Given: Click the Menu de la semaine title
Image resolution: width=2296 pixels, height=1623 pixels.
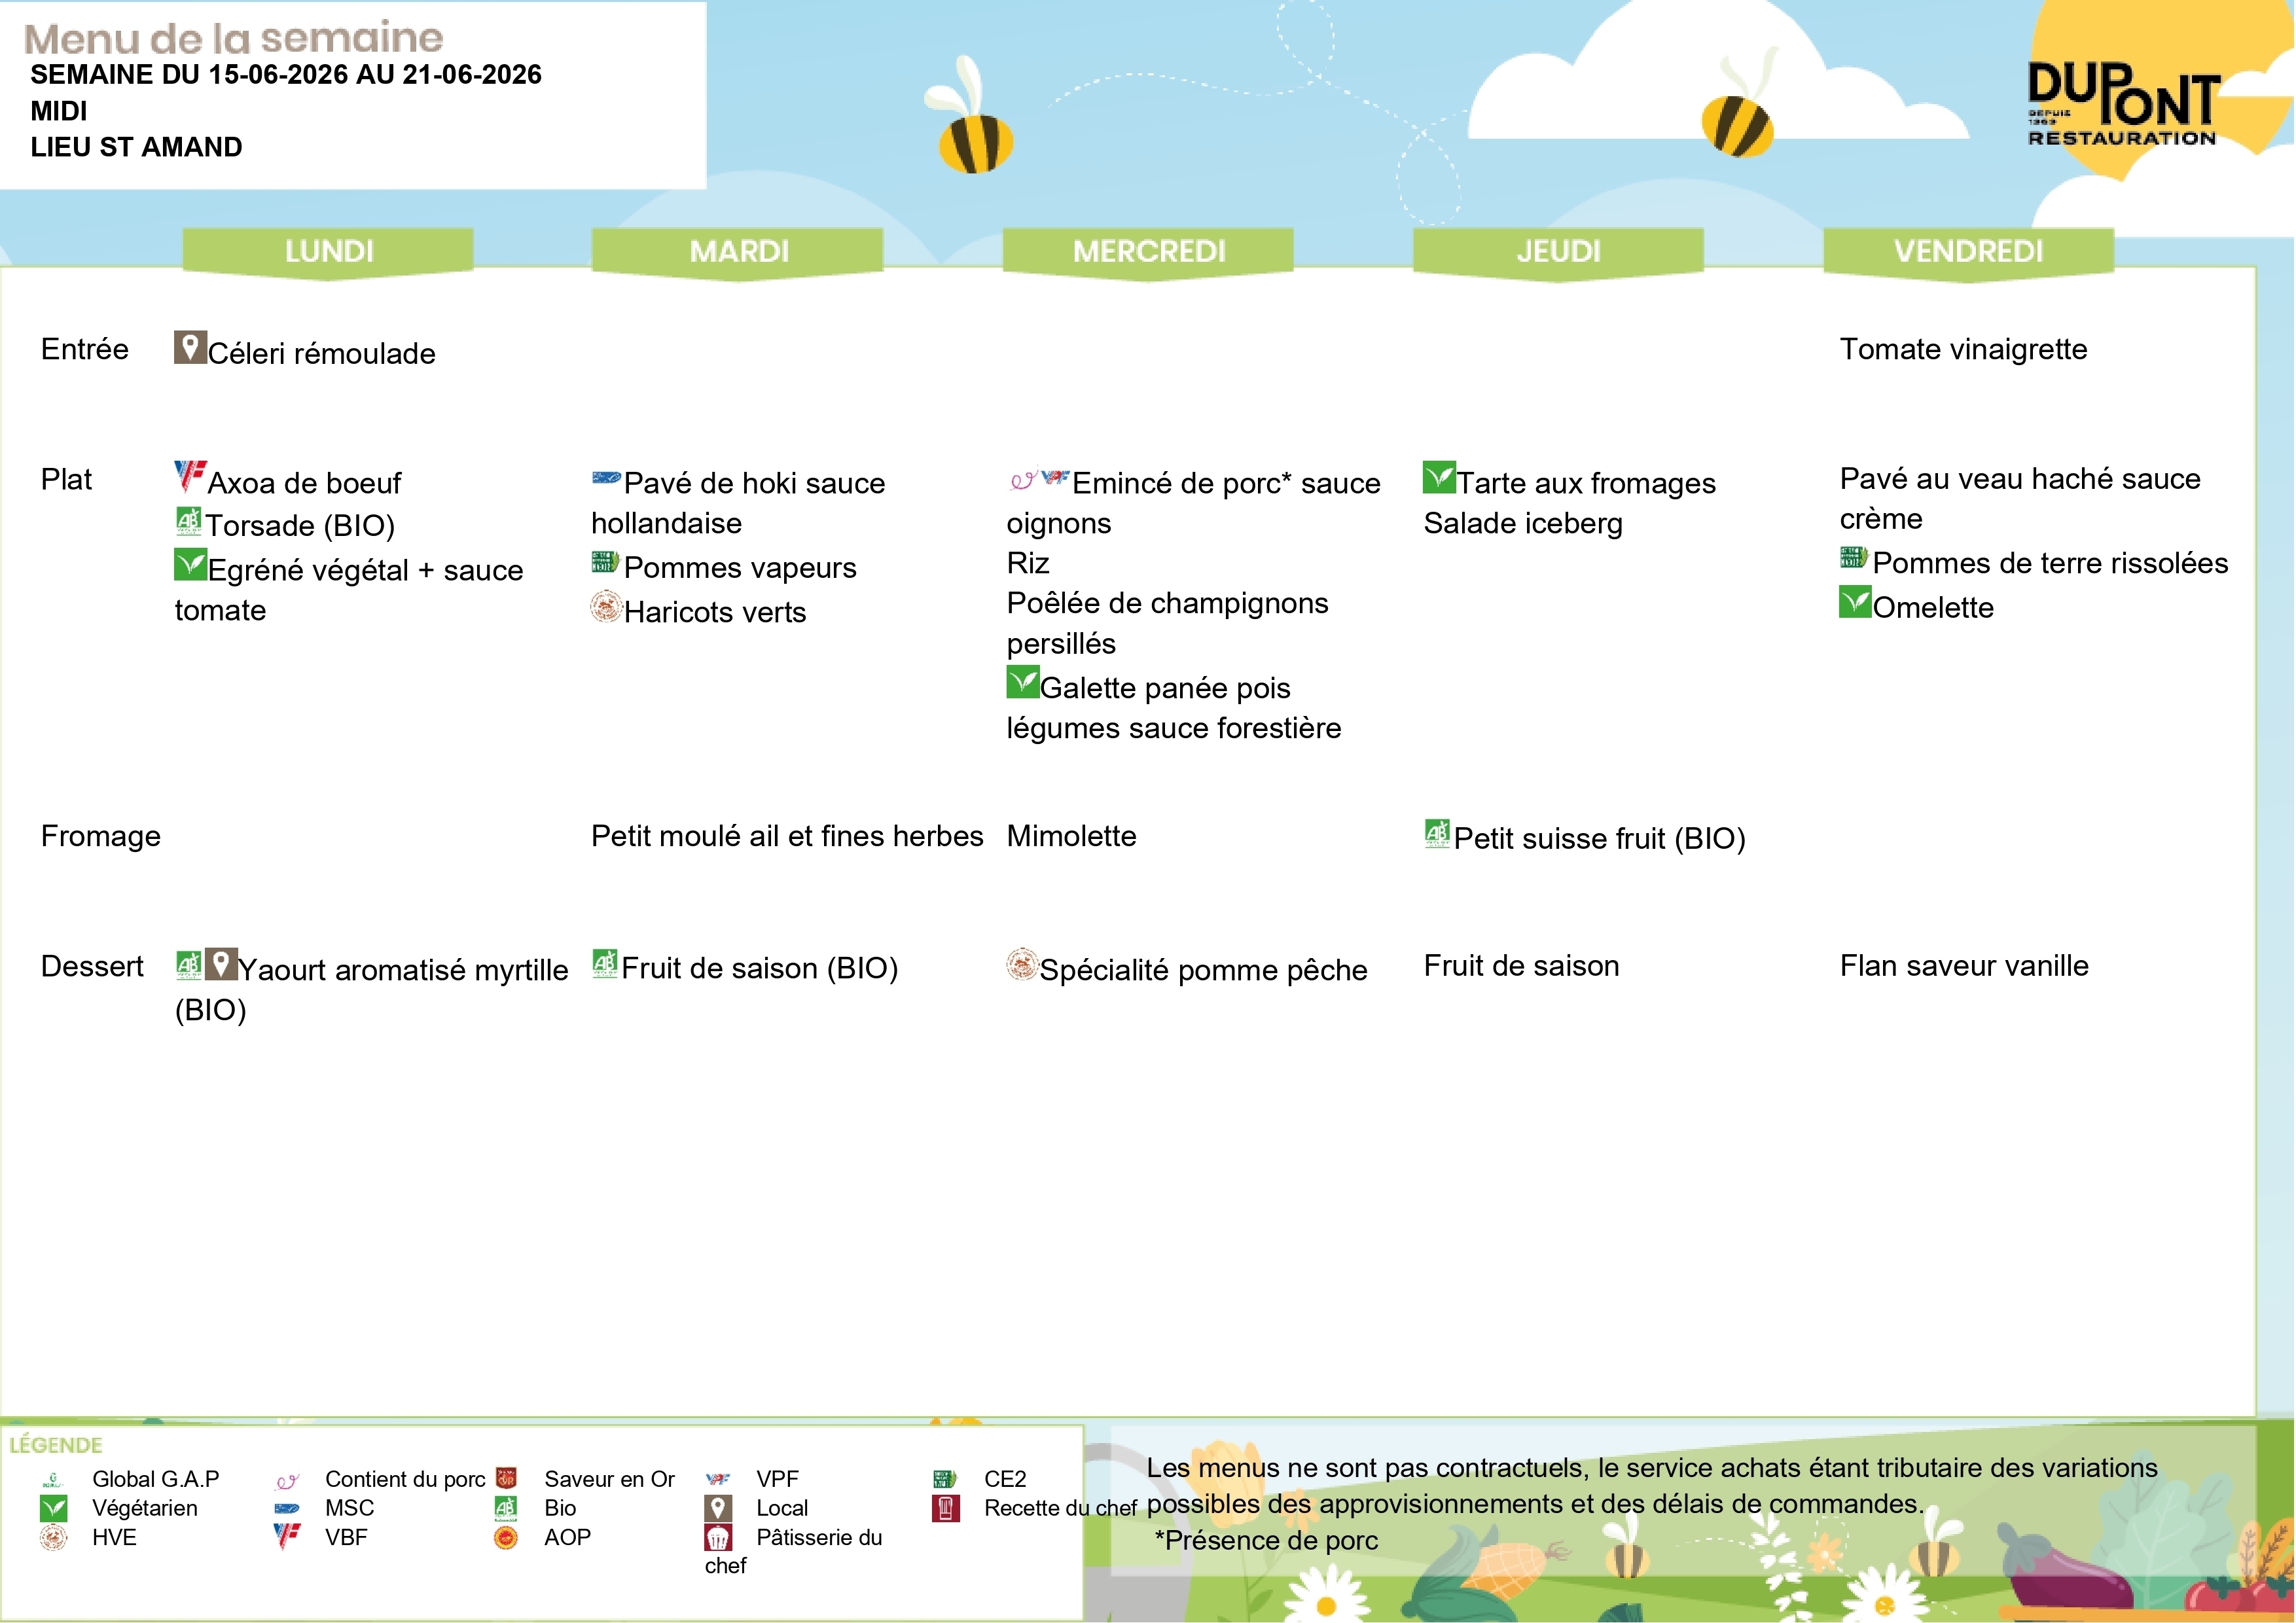Looking at the screenshot, I should point(234,38).
